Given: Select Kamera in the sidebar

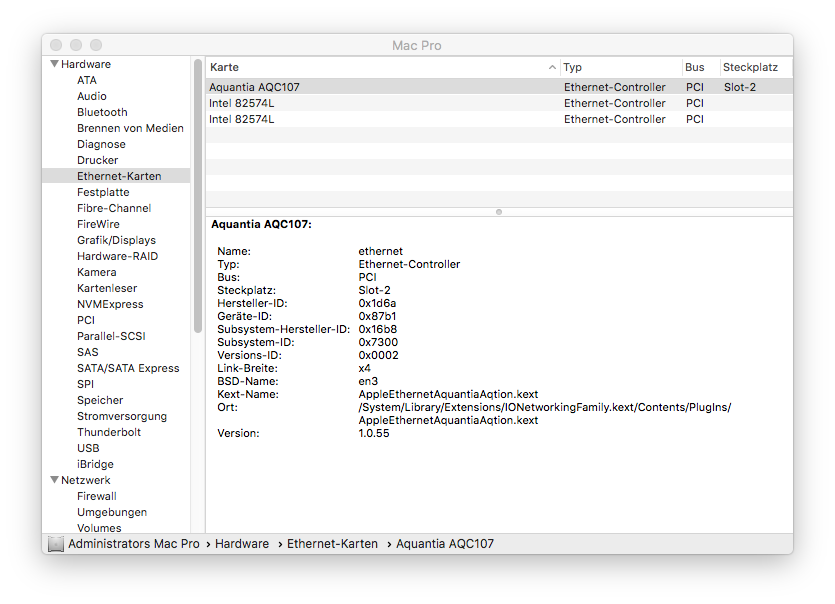Looking at the screenshot, I should pos(96,272).
